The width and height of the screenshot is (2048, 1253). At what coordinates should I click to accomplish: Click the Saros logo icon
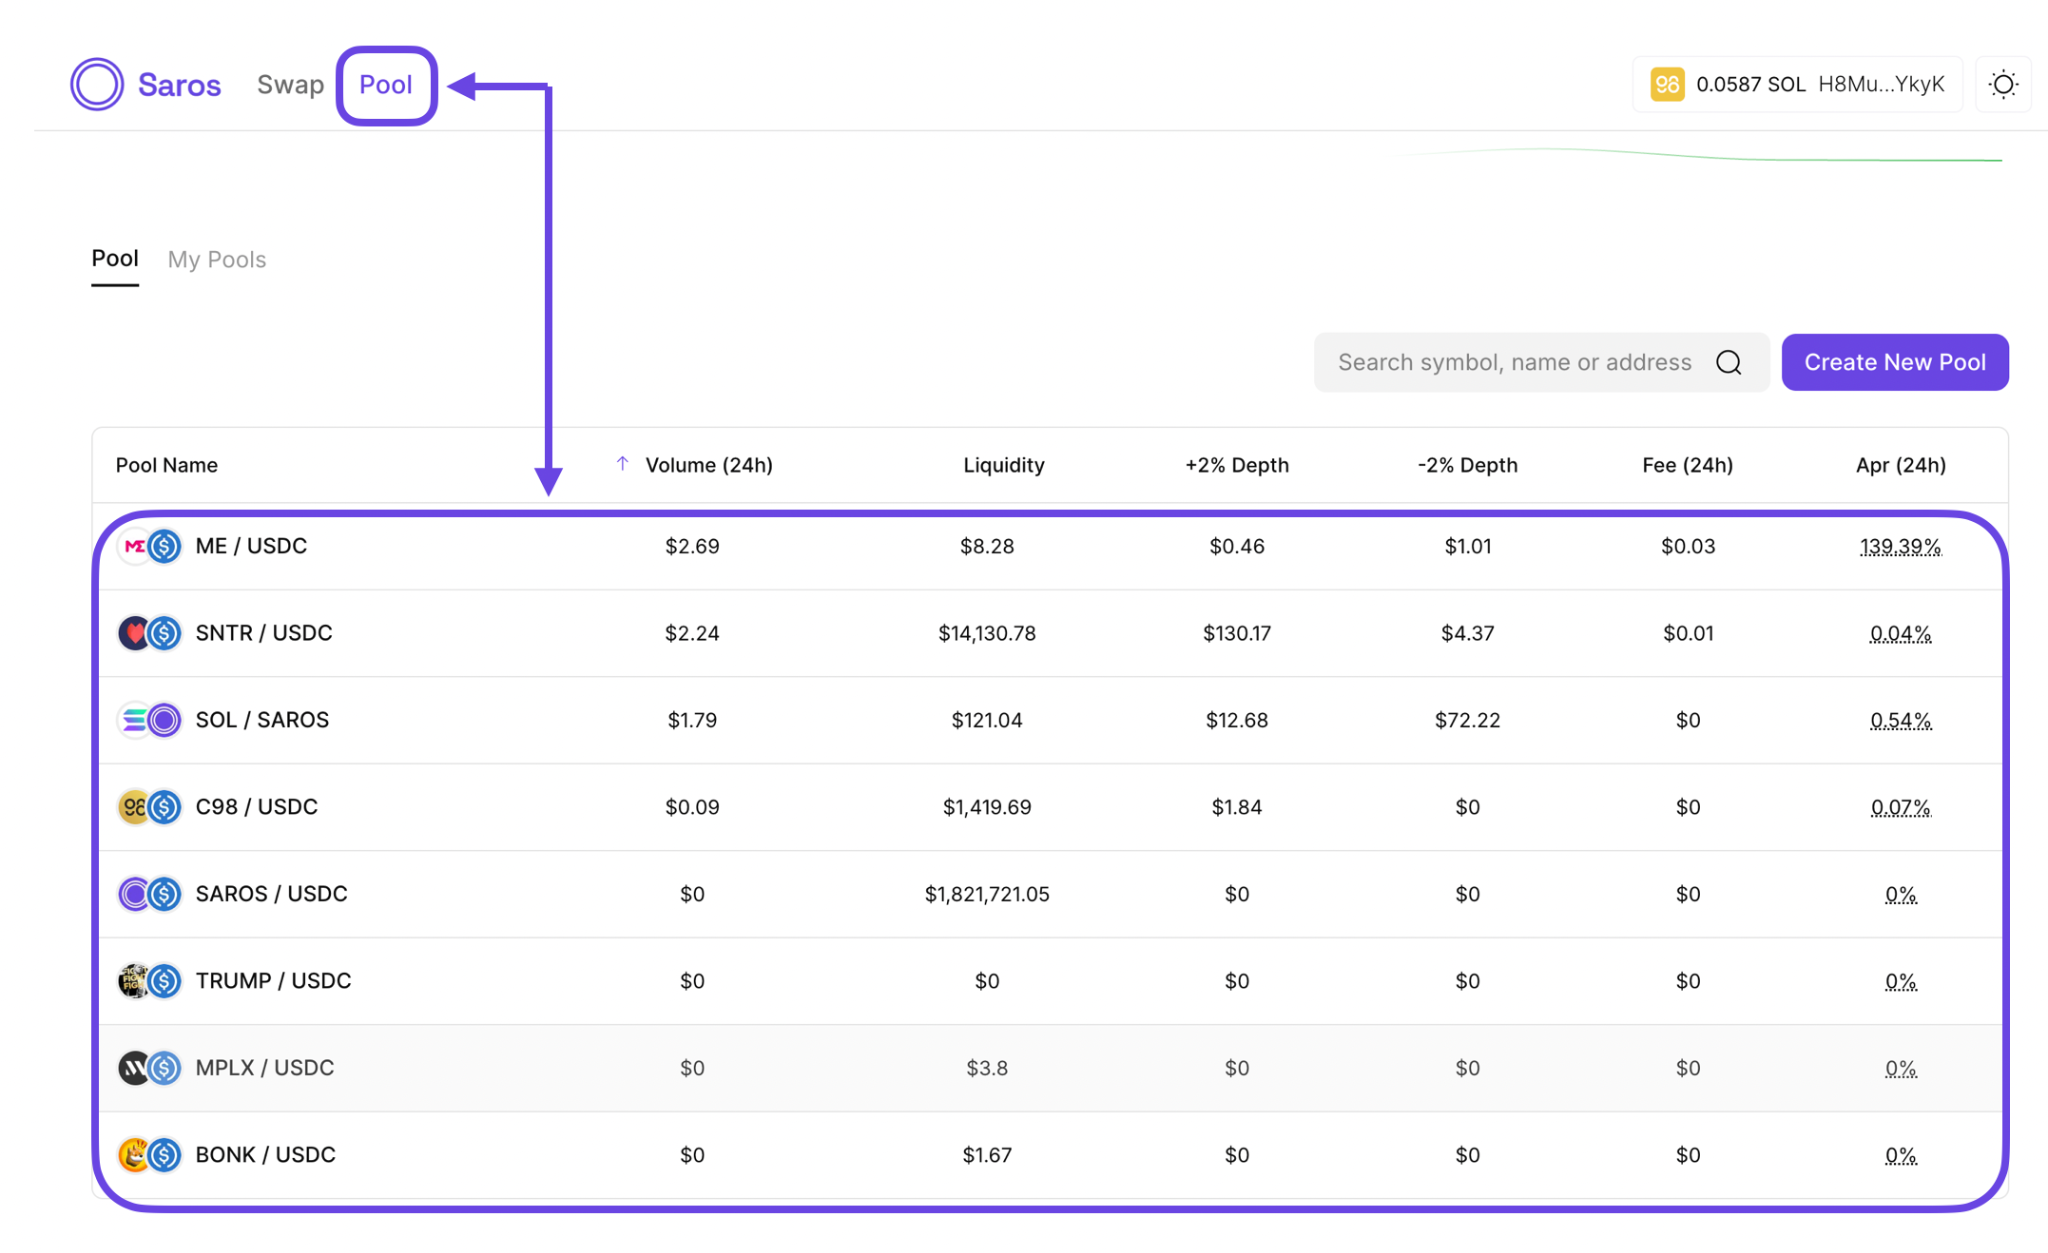coord(97,84)
